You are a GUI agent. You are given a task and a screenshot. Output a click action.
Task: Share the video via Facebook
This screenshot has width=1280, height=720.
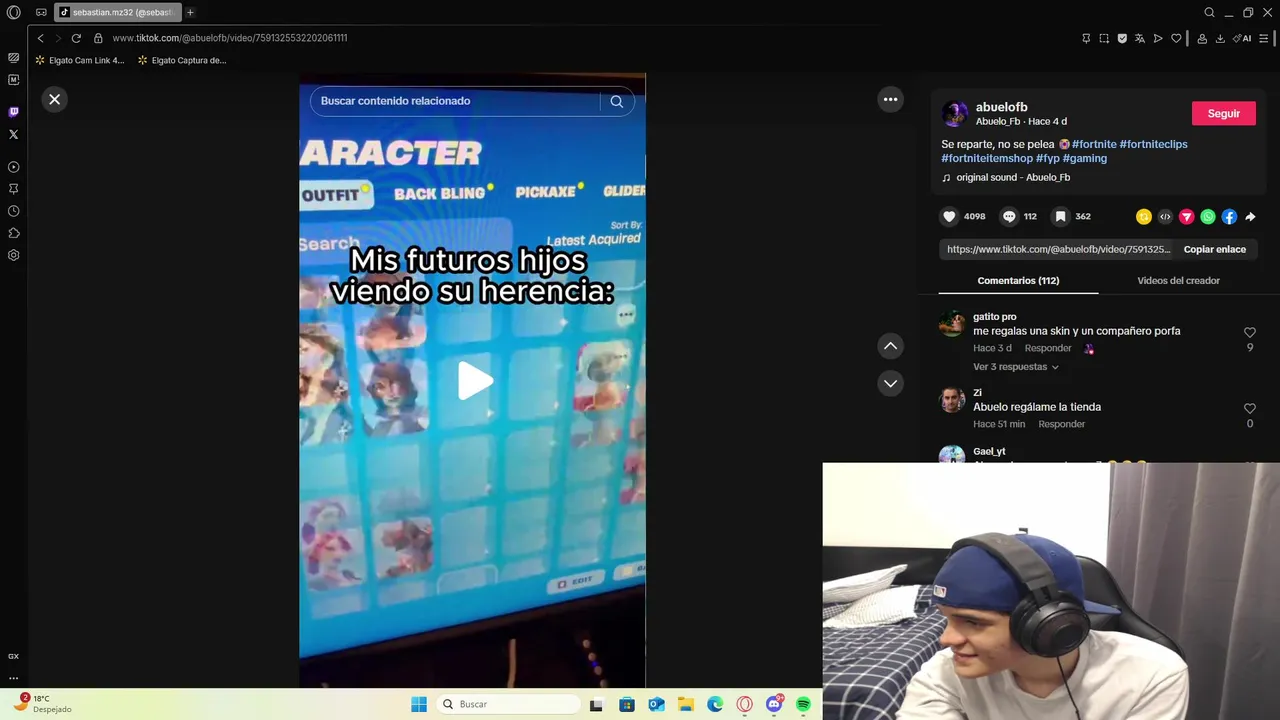point(1229,217)
